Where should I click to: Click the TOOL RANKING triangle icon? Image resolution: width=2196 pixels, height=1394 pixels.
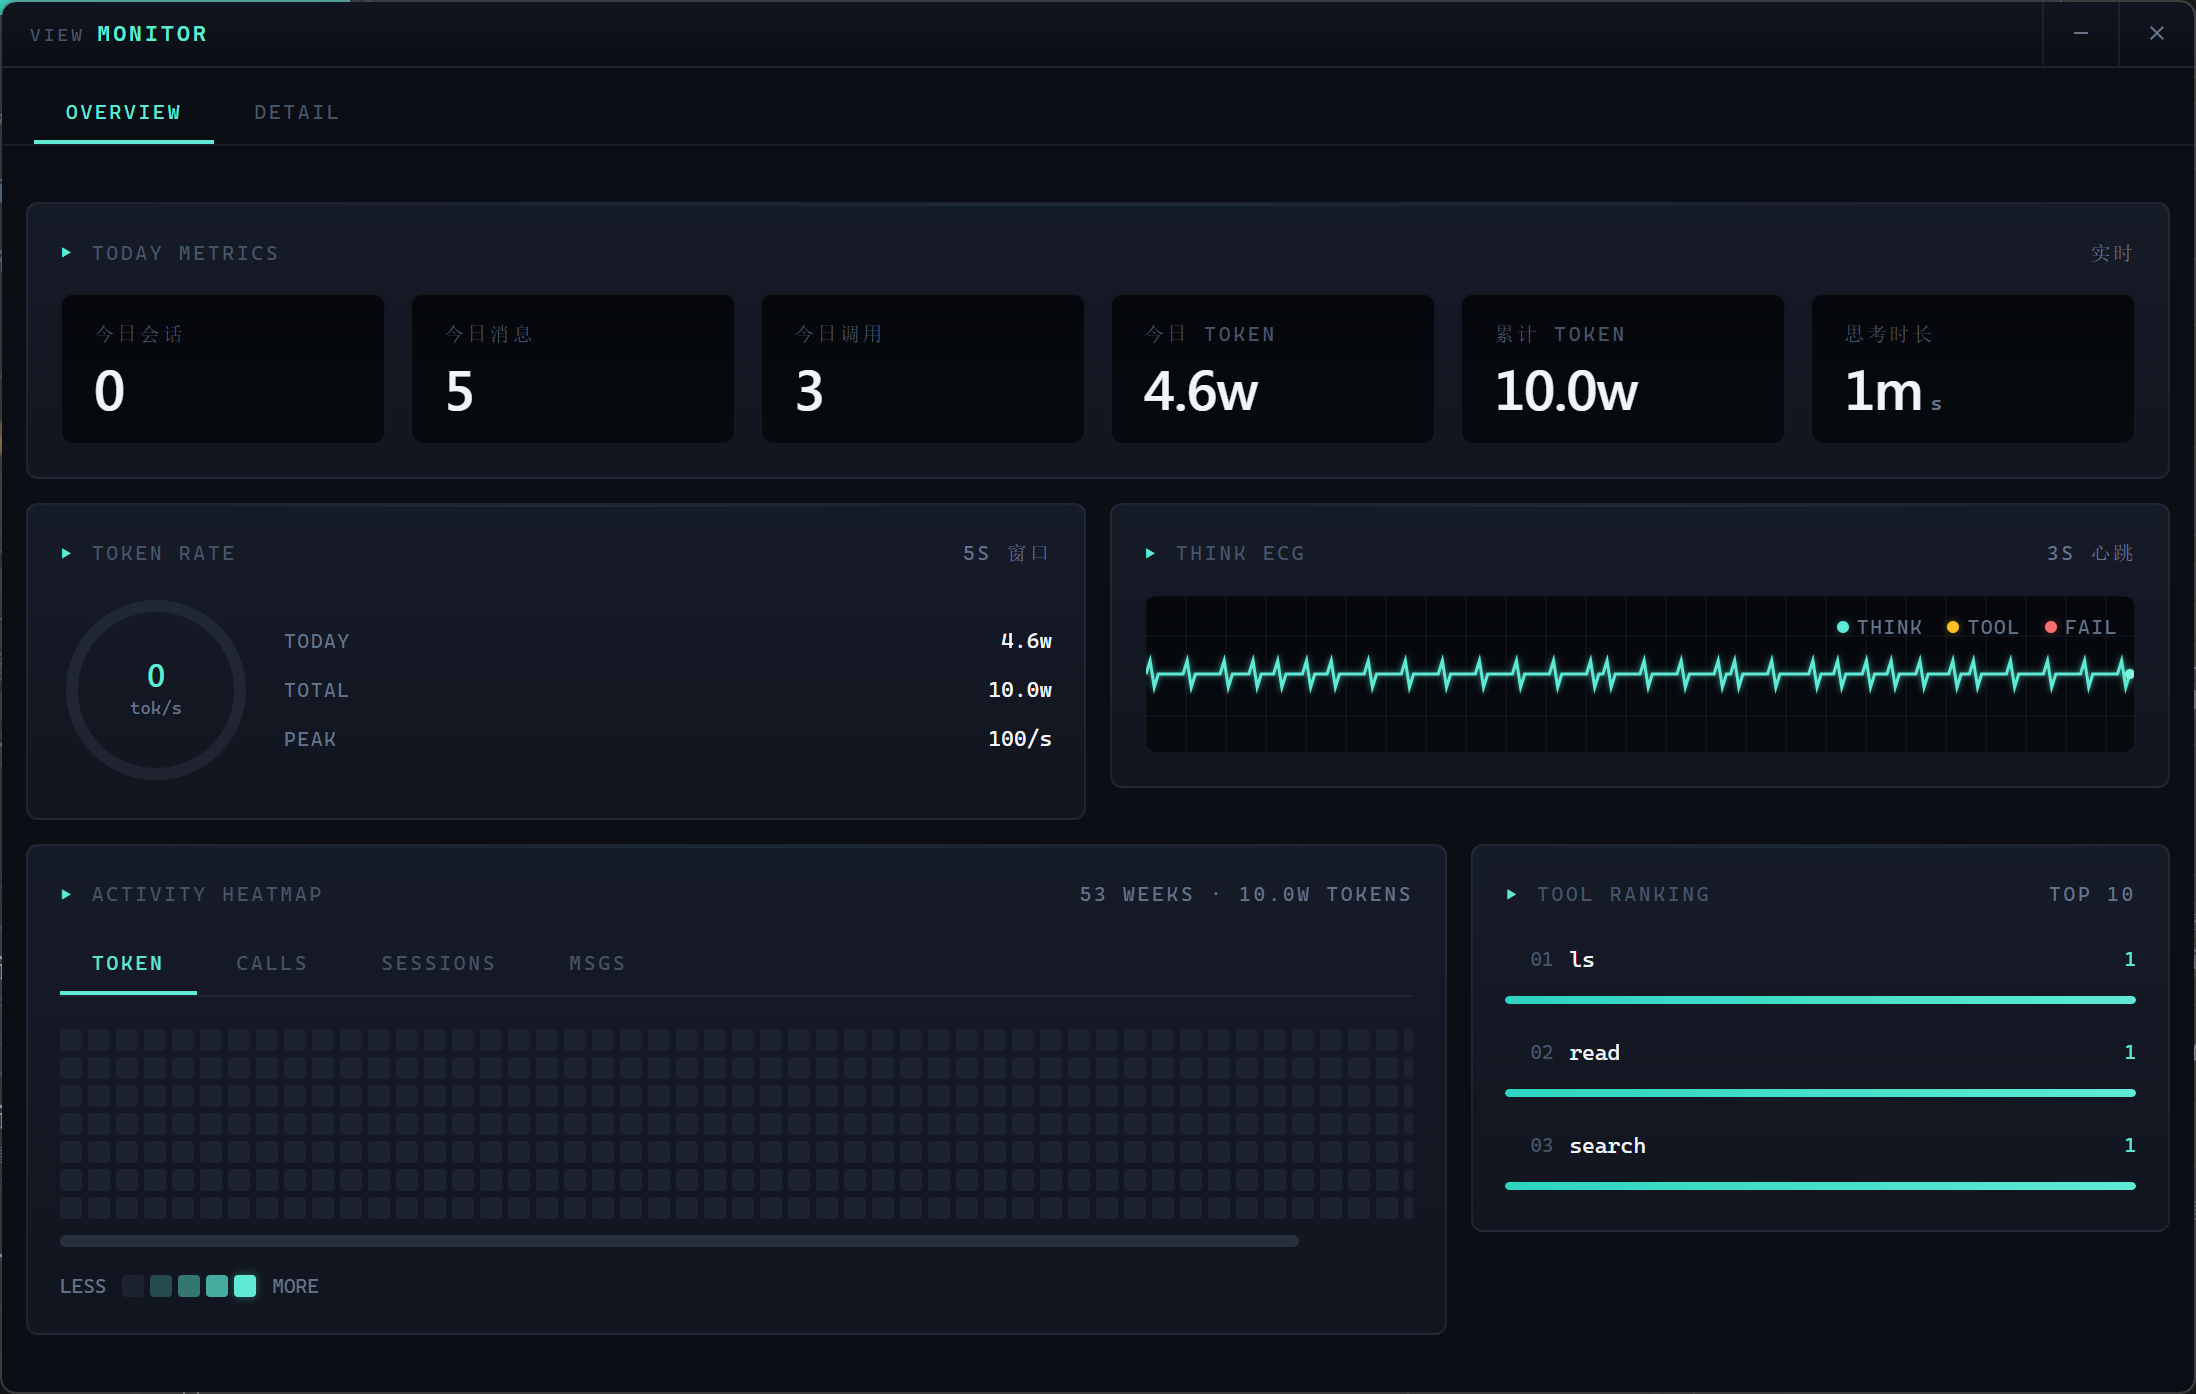[1511, 894]
